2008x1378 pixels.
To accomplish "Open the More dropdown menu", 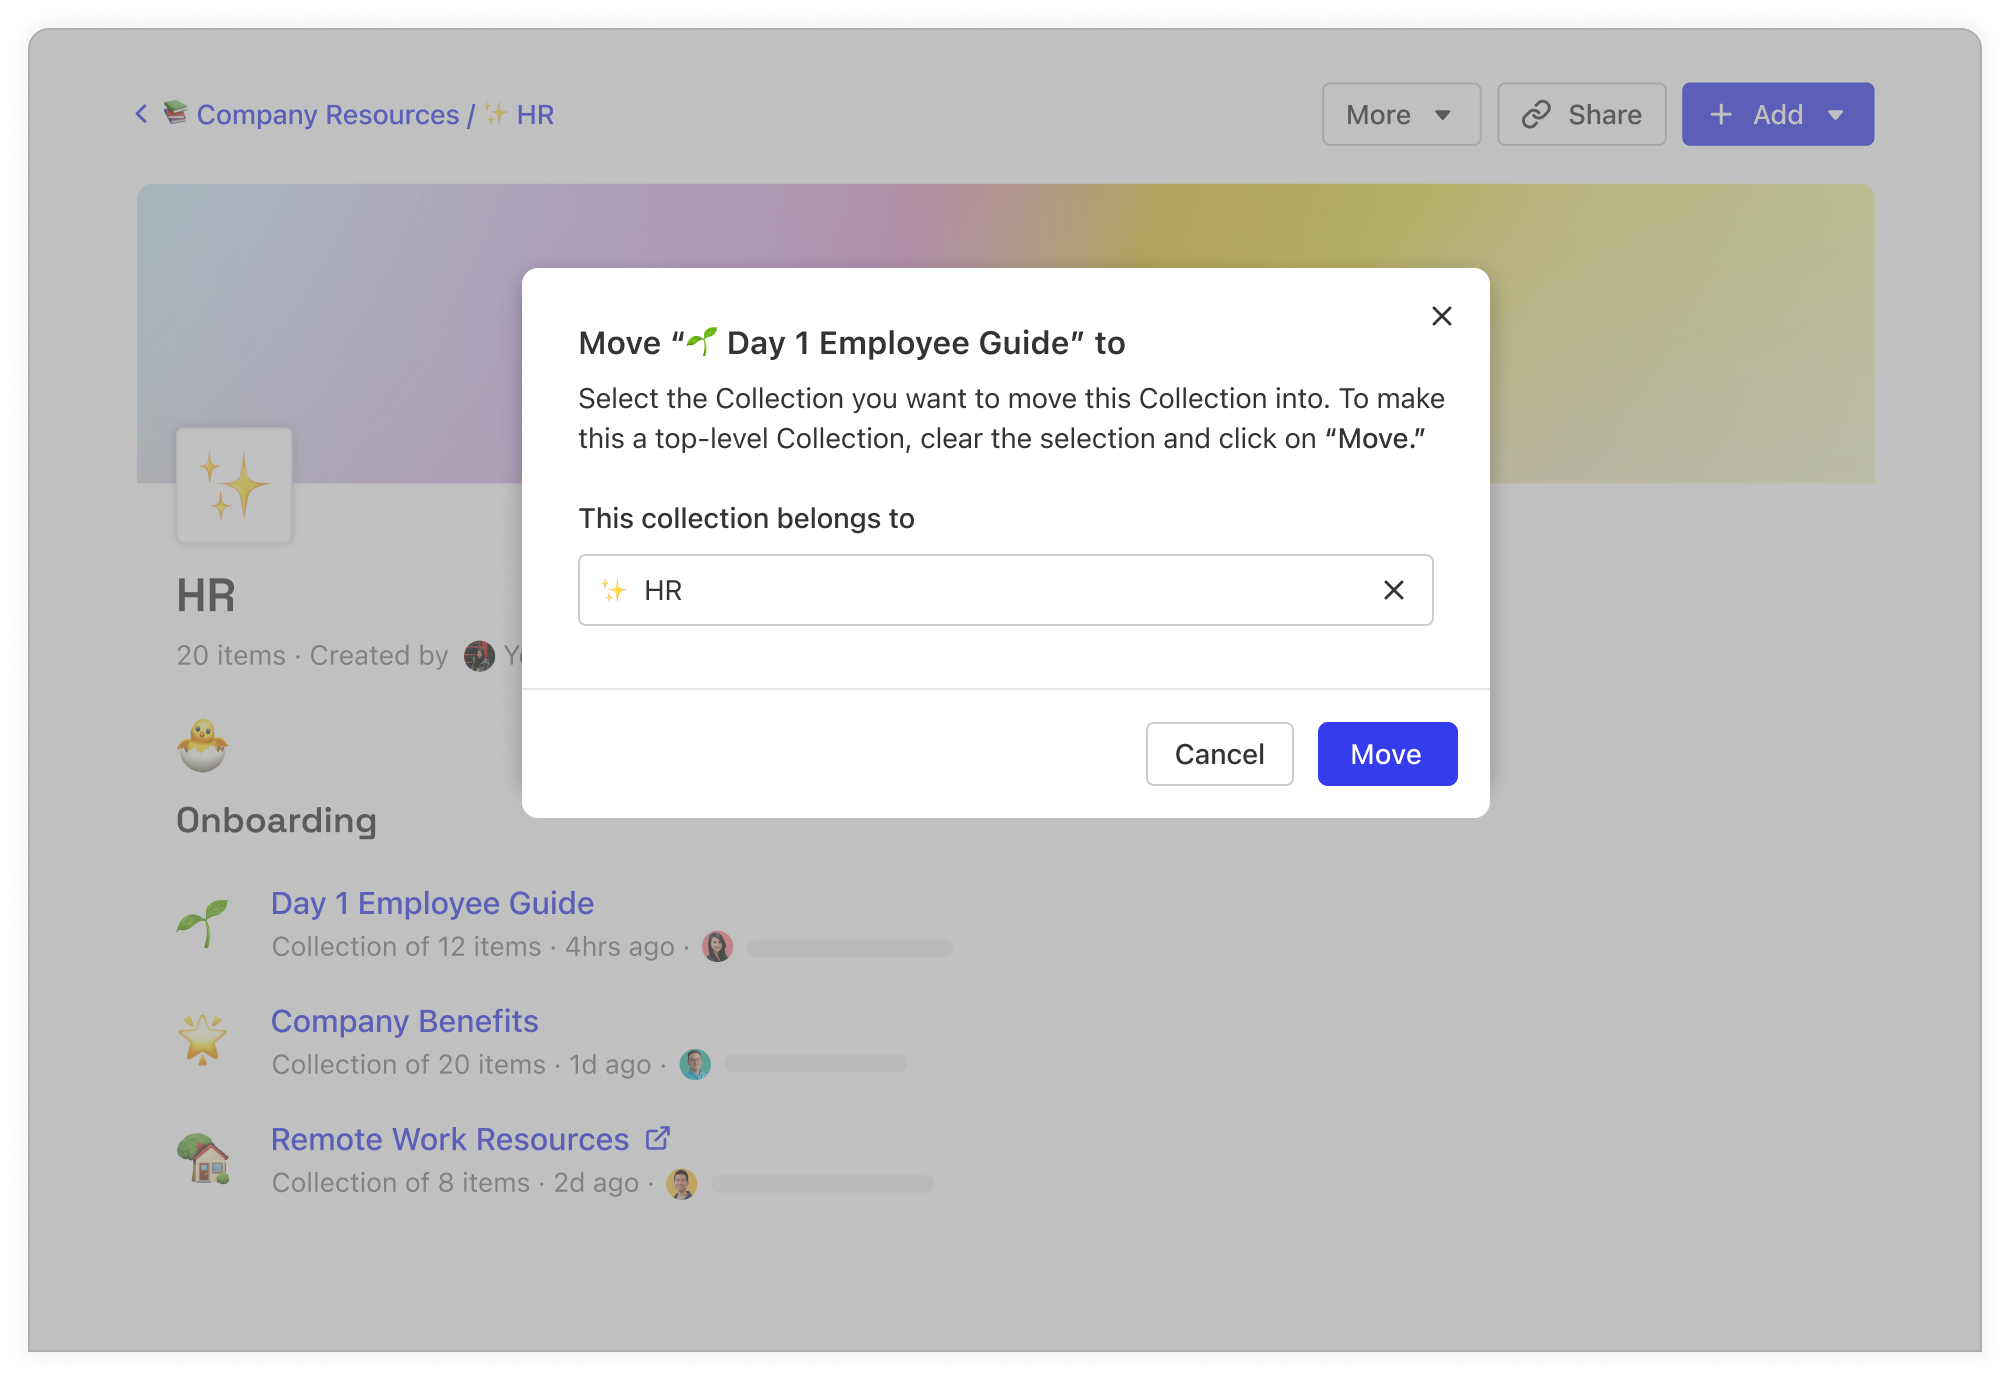I will pos(1400,115).
